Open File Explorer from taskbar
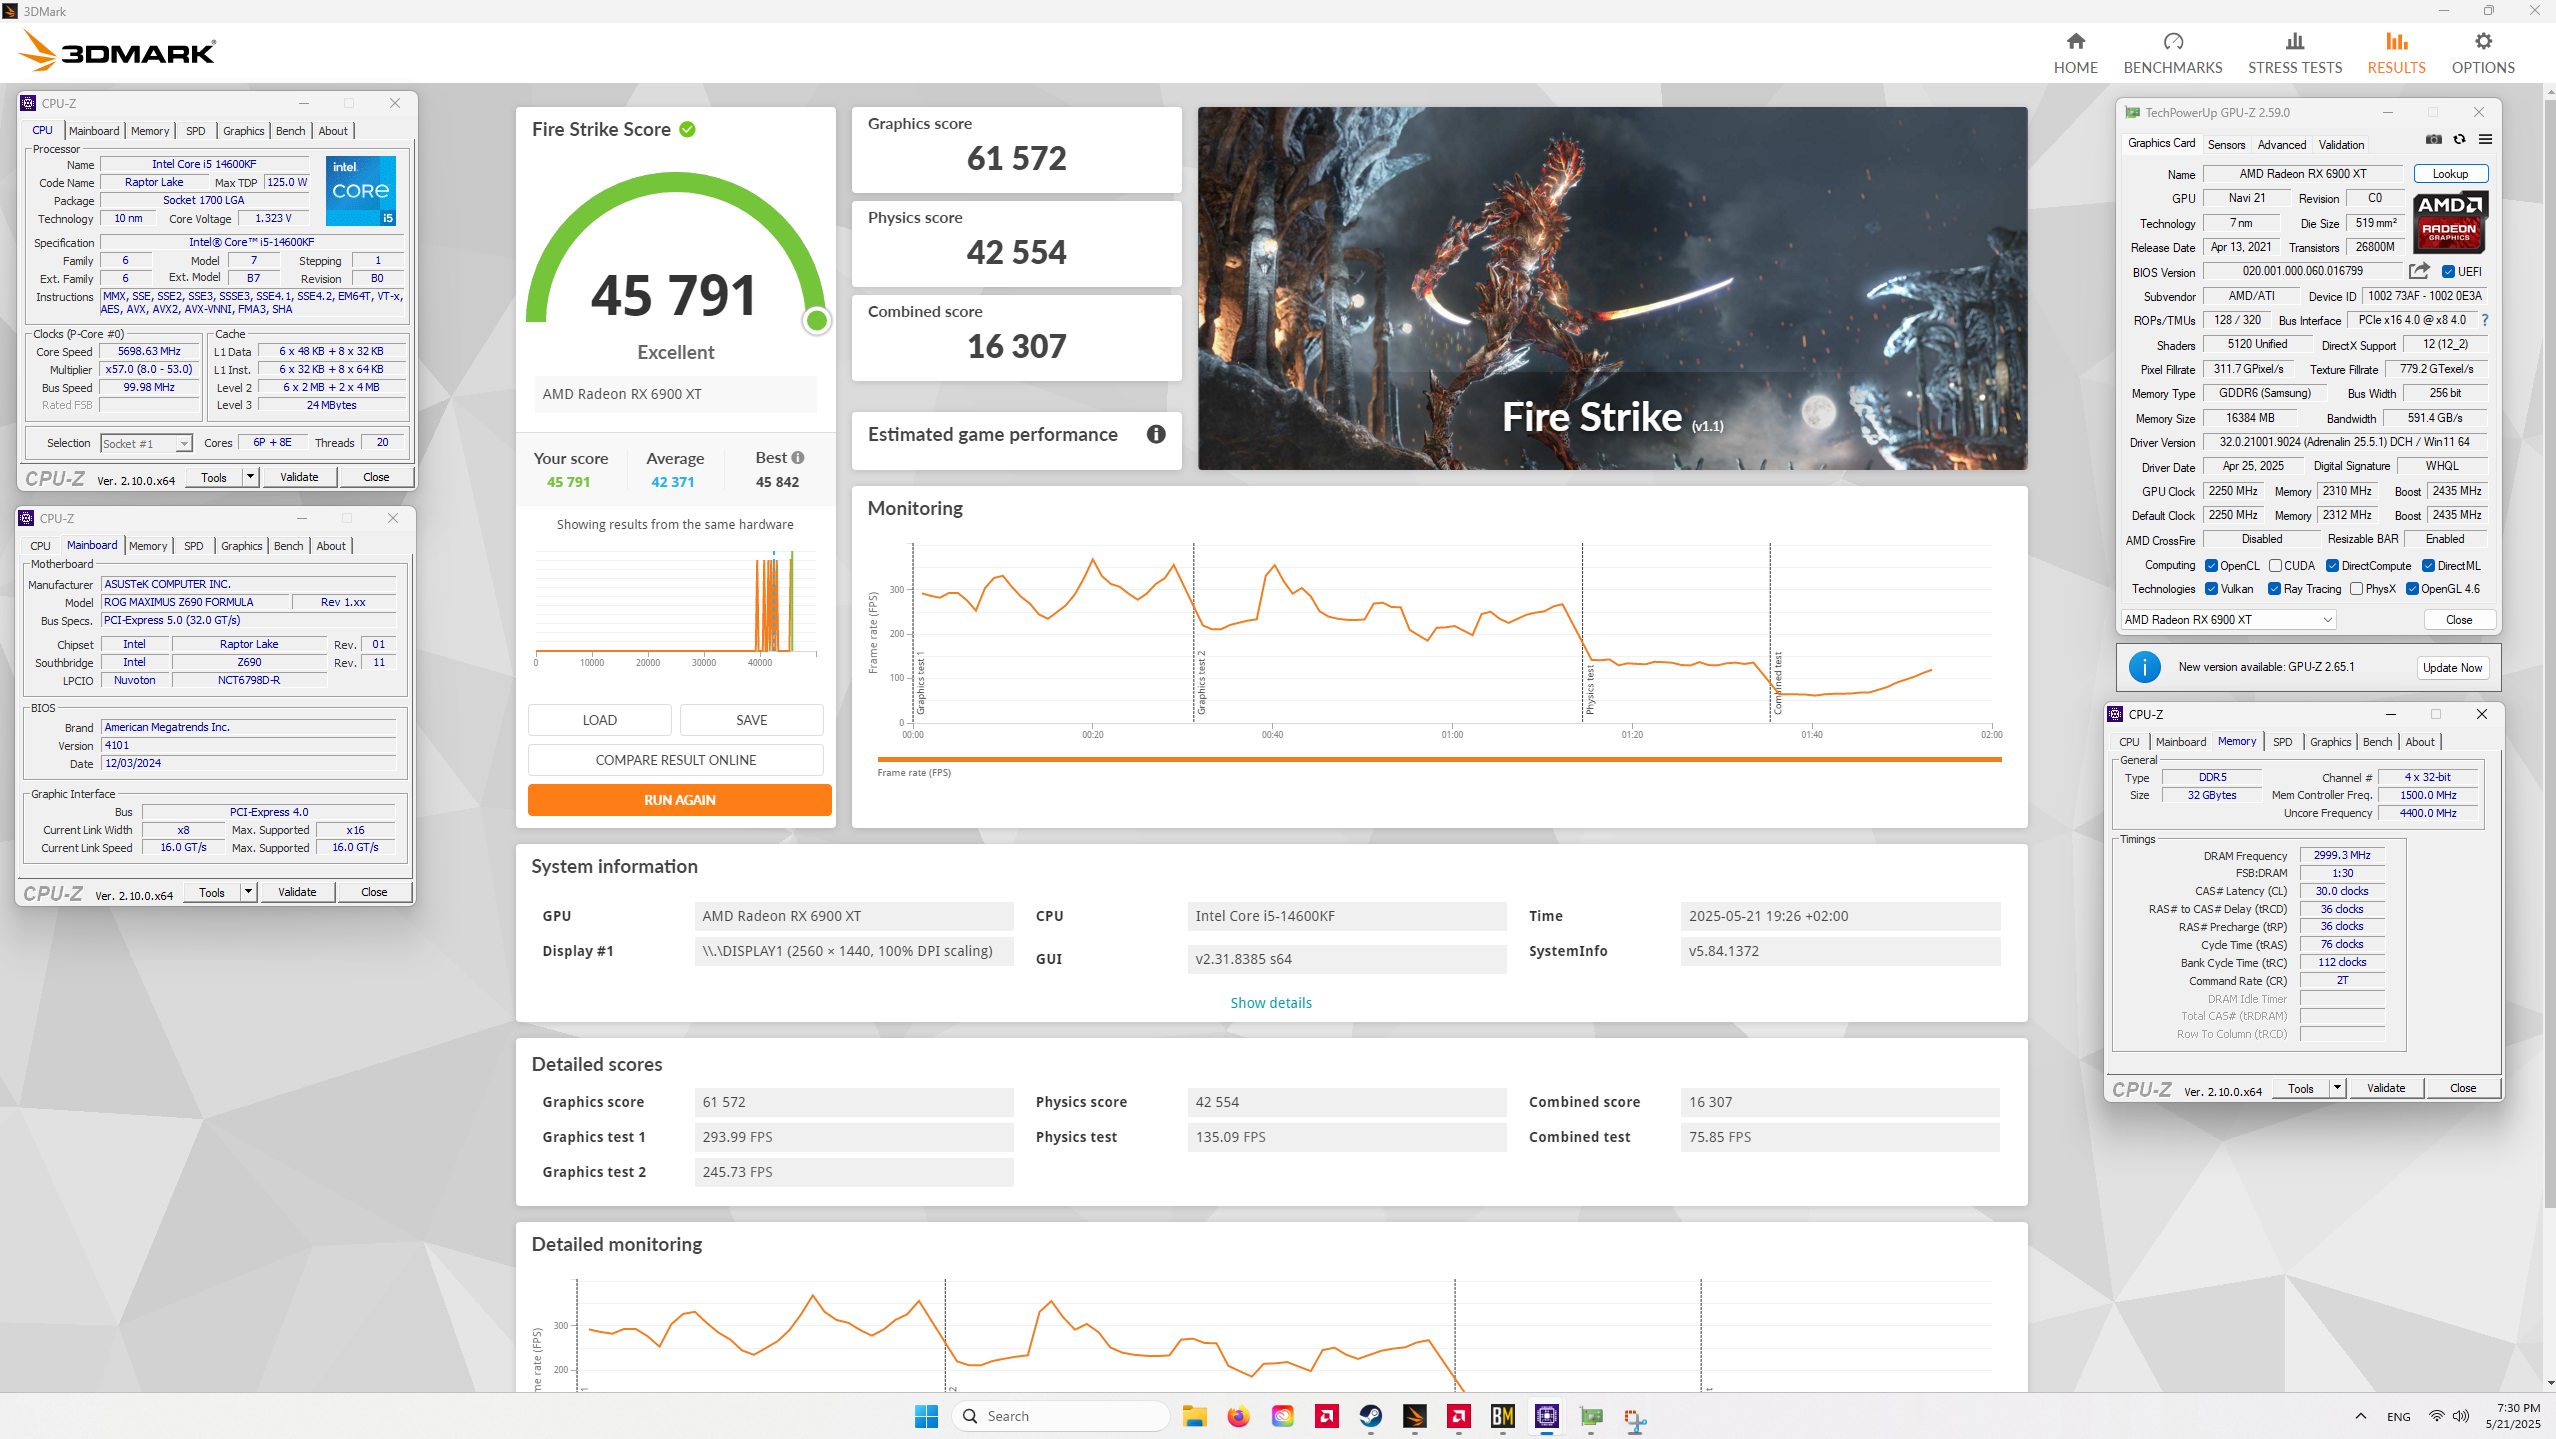 point(1194,1416)
